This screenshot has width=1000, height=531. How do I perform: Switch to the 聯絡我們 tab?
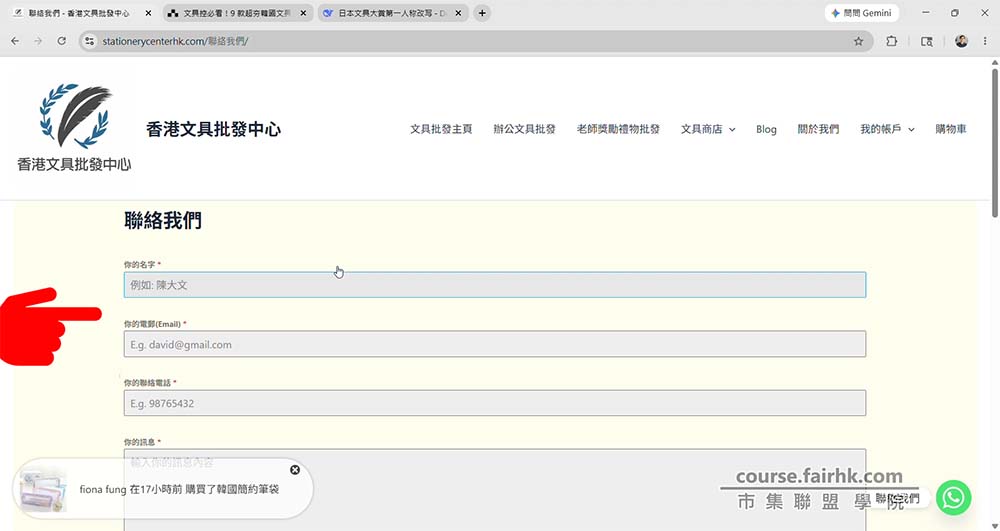click(x=83, y=13)
